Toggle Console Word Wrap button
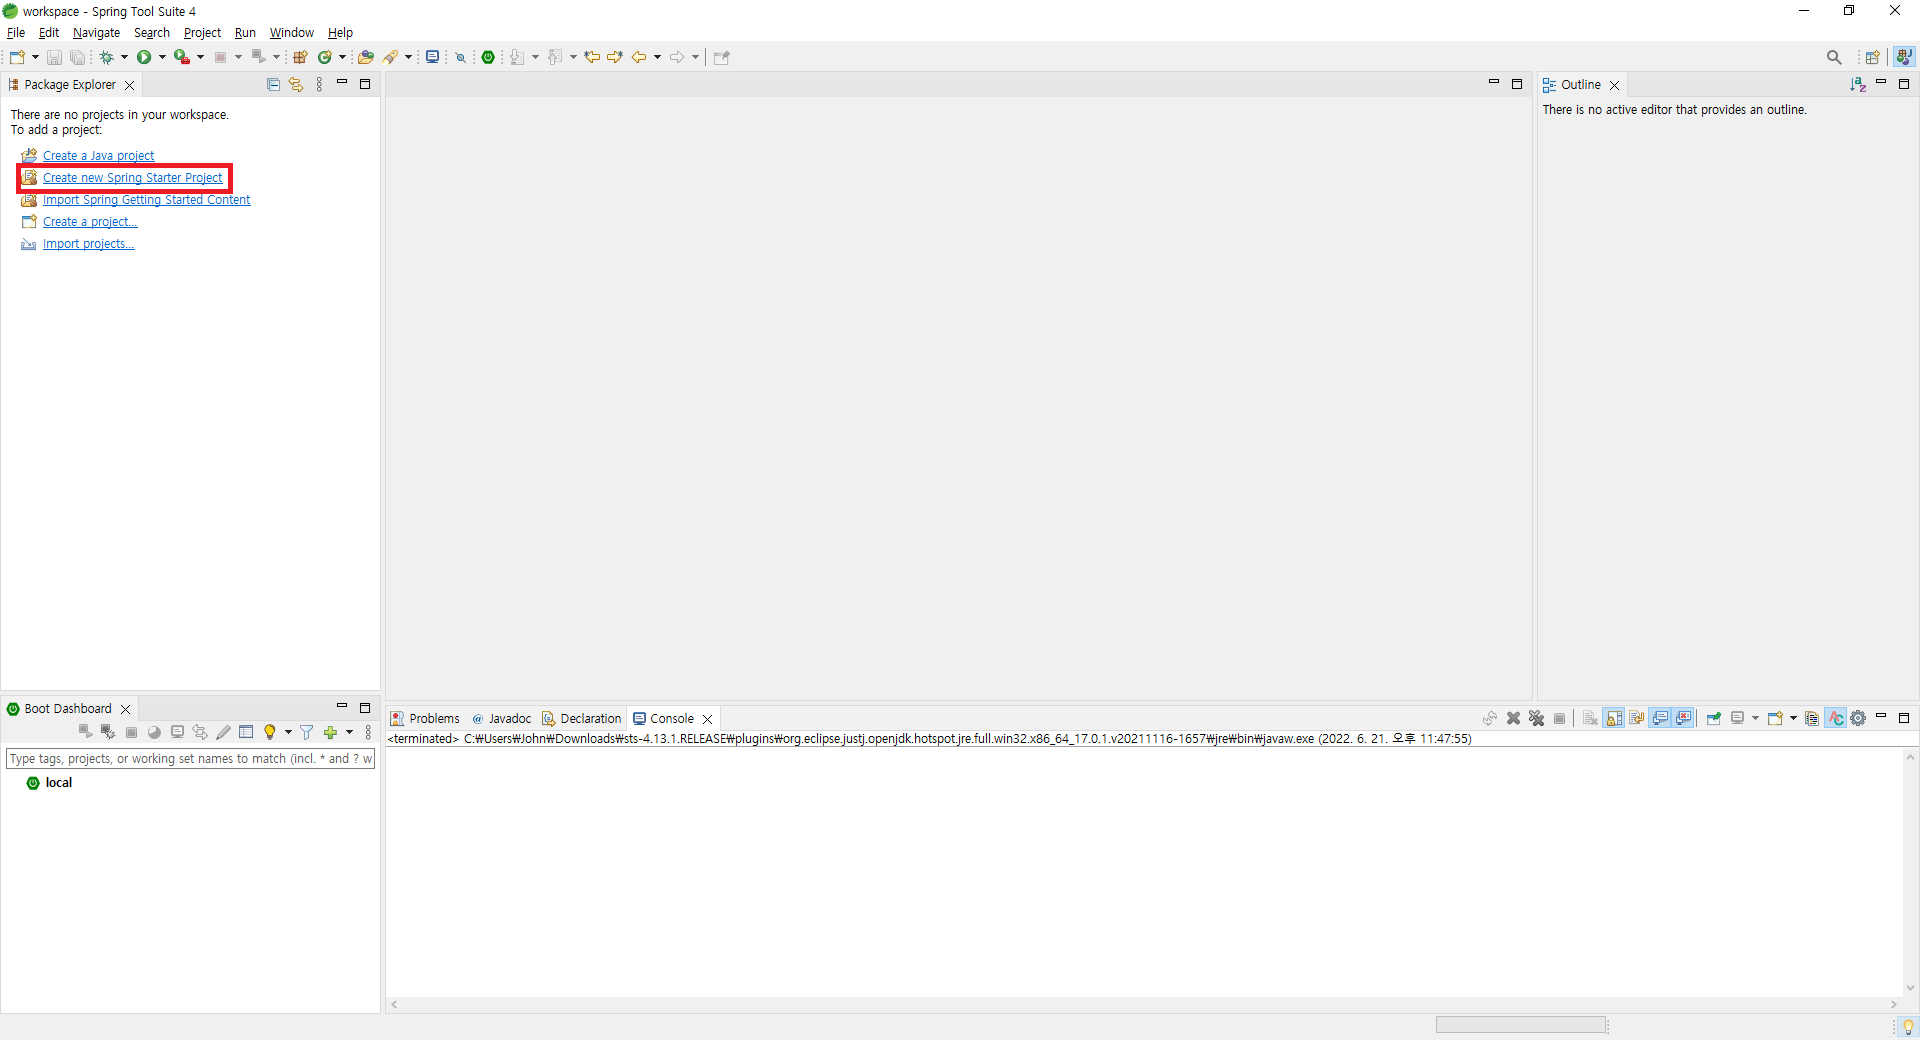The image size is (1920, 1040). (1637, 718)
